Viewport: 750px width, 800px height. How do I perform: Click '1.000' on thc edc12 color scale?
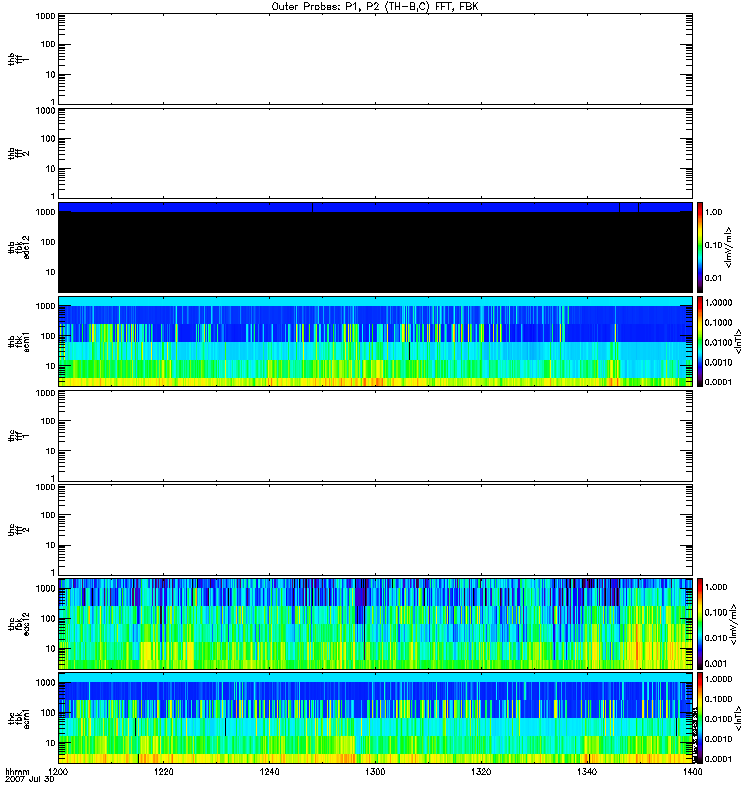pyautogui.click(x=716, y=587)
